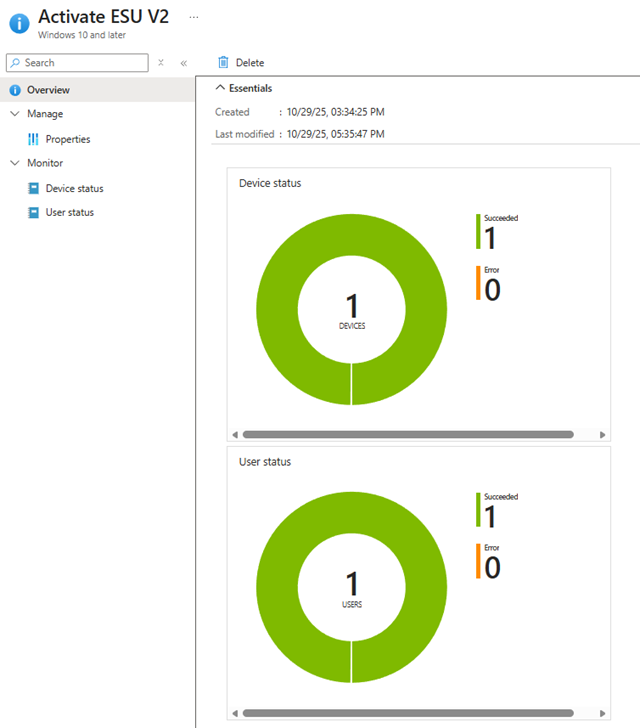The height and width of the screenshot is (728, 640).
Task: Click the Device status card title
Action: click(x=270, y=183)
